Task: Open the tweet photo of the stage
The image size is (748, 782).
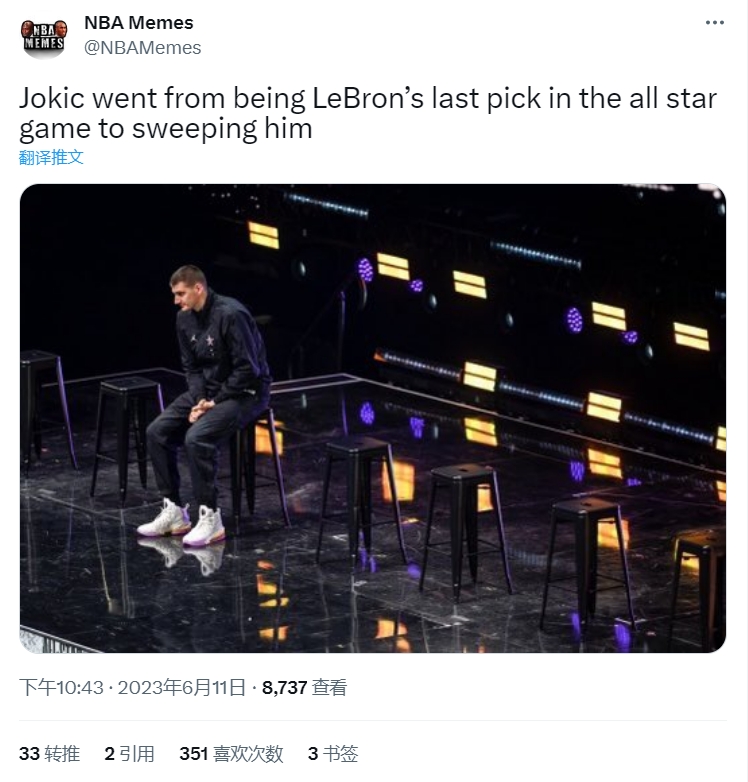Action: point(372,418)
